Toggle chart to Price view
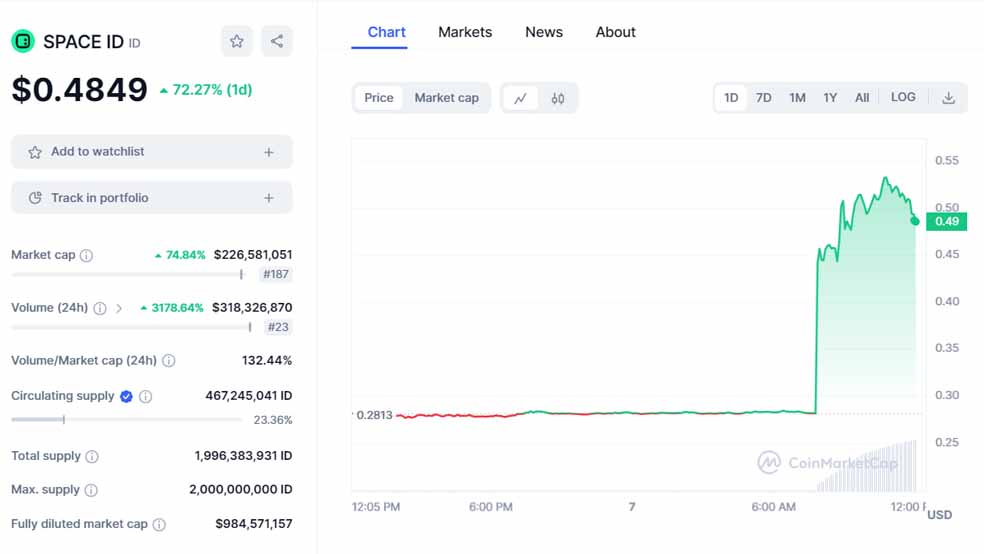Image resolution: width=984 pixels, height=554 pixels. (379, 98)
